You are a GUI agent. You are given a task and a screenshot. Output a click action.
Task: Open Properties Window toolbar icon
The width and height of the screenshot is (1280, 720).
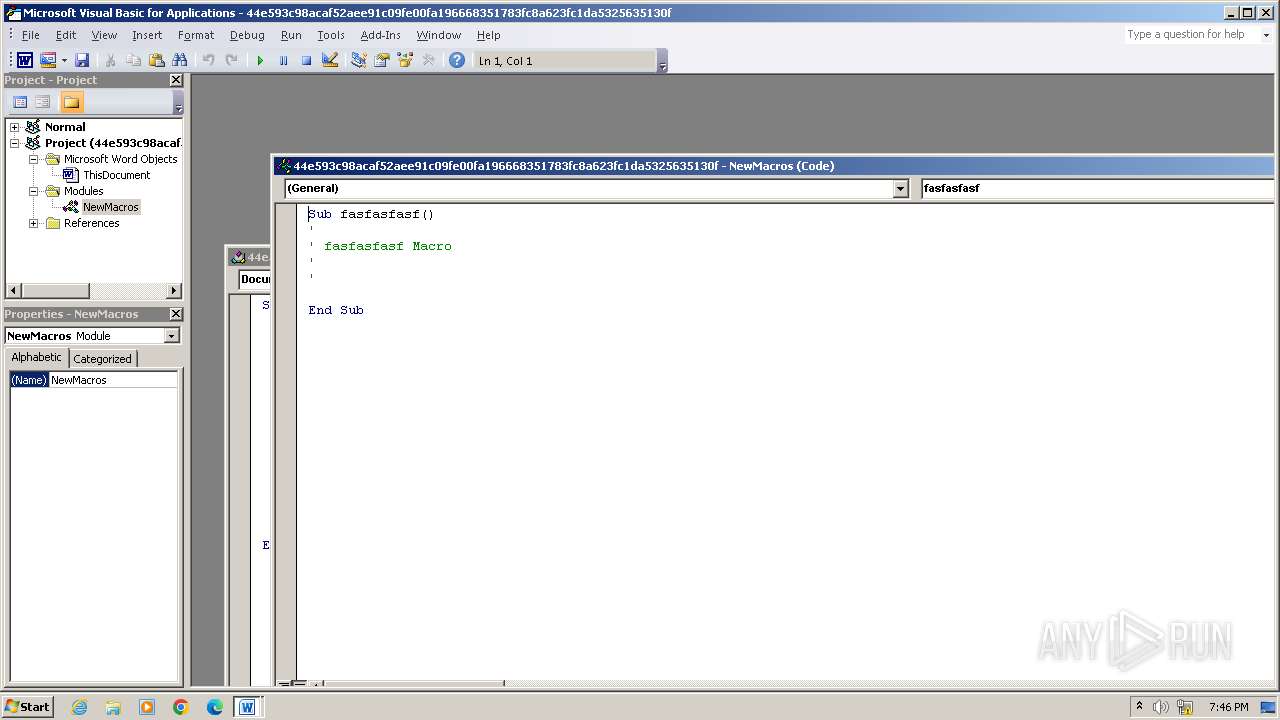pos(381,61)
